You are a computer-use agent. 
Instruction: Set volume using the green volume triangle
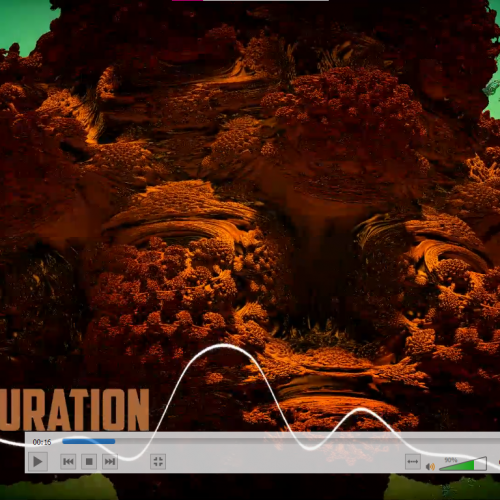pos(458,465)
